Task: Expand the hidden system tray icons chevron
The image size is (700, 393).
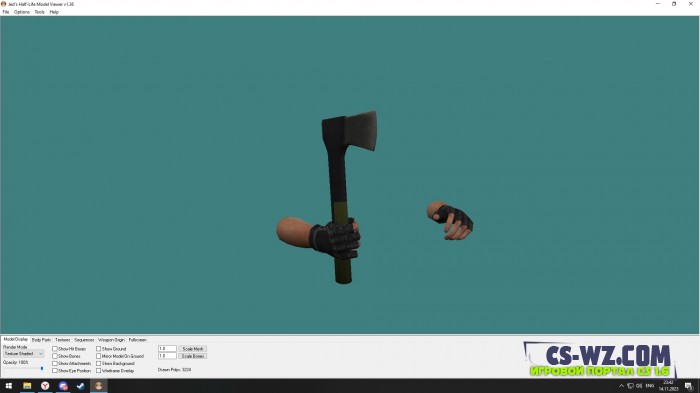Action: [621, 386]
